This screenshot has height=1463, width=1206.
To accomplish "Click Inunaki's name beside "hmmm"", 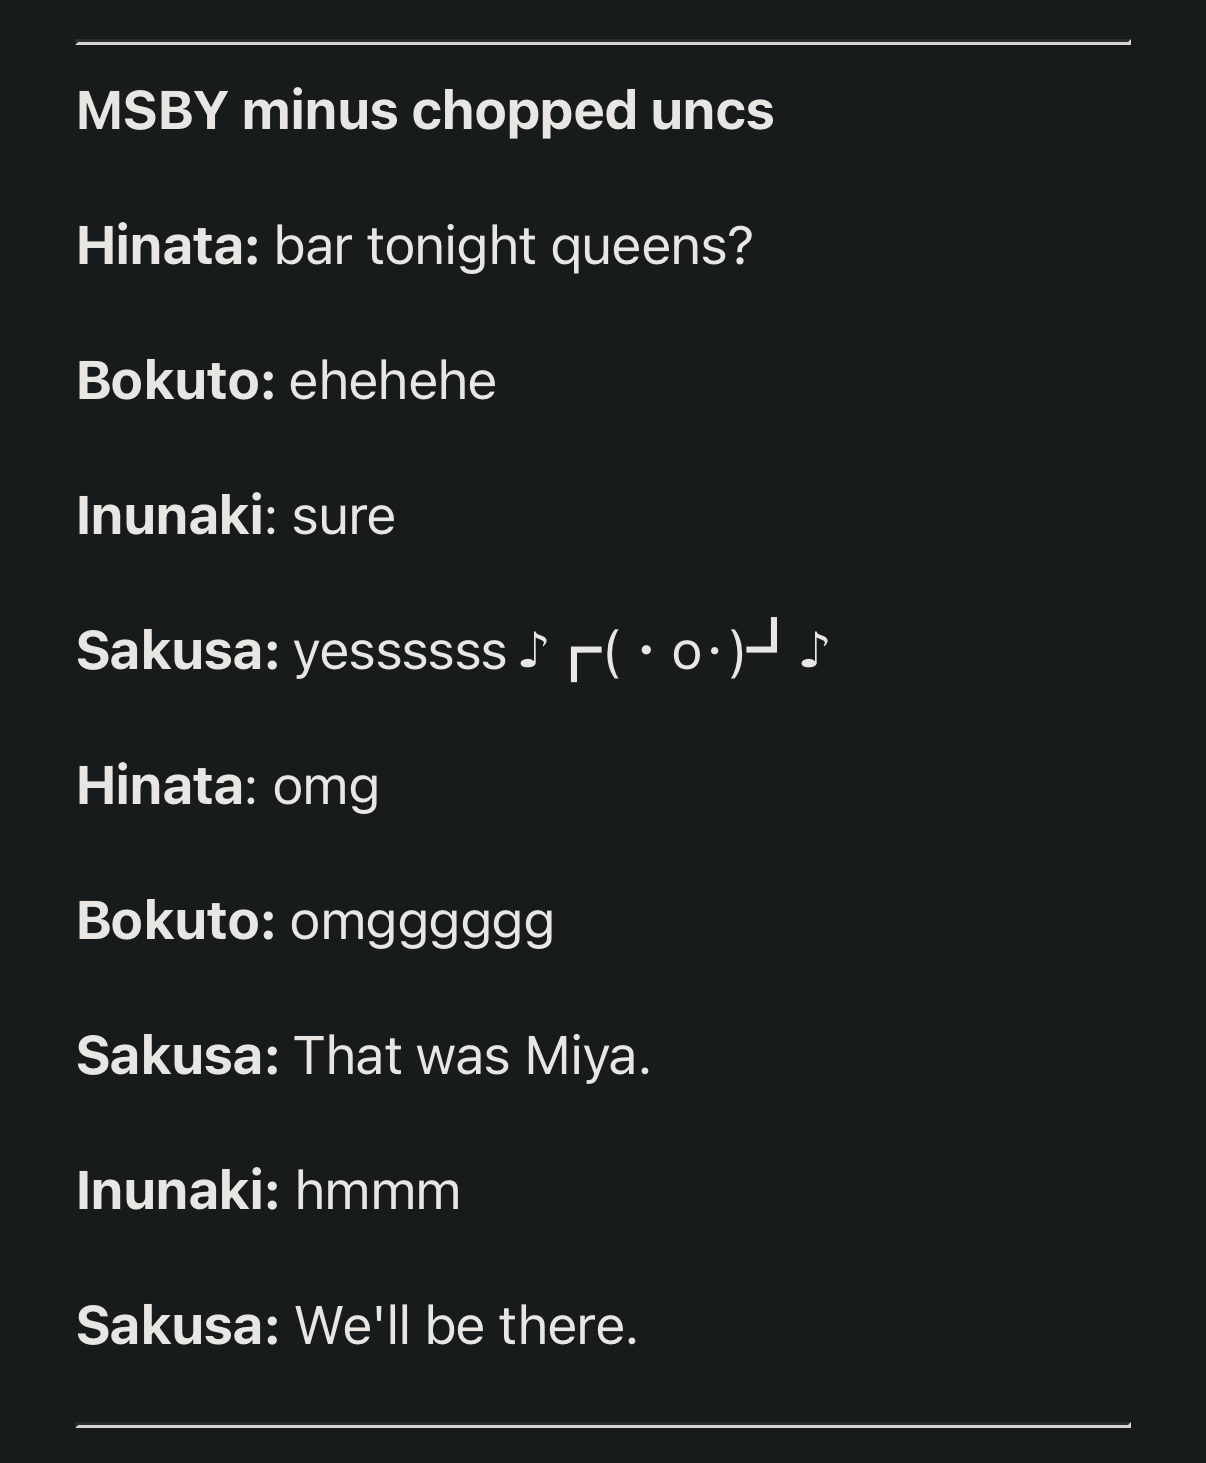I will coord(177,1191).
